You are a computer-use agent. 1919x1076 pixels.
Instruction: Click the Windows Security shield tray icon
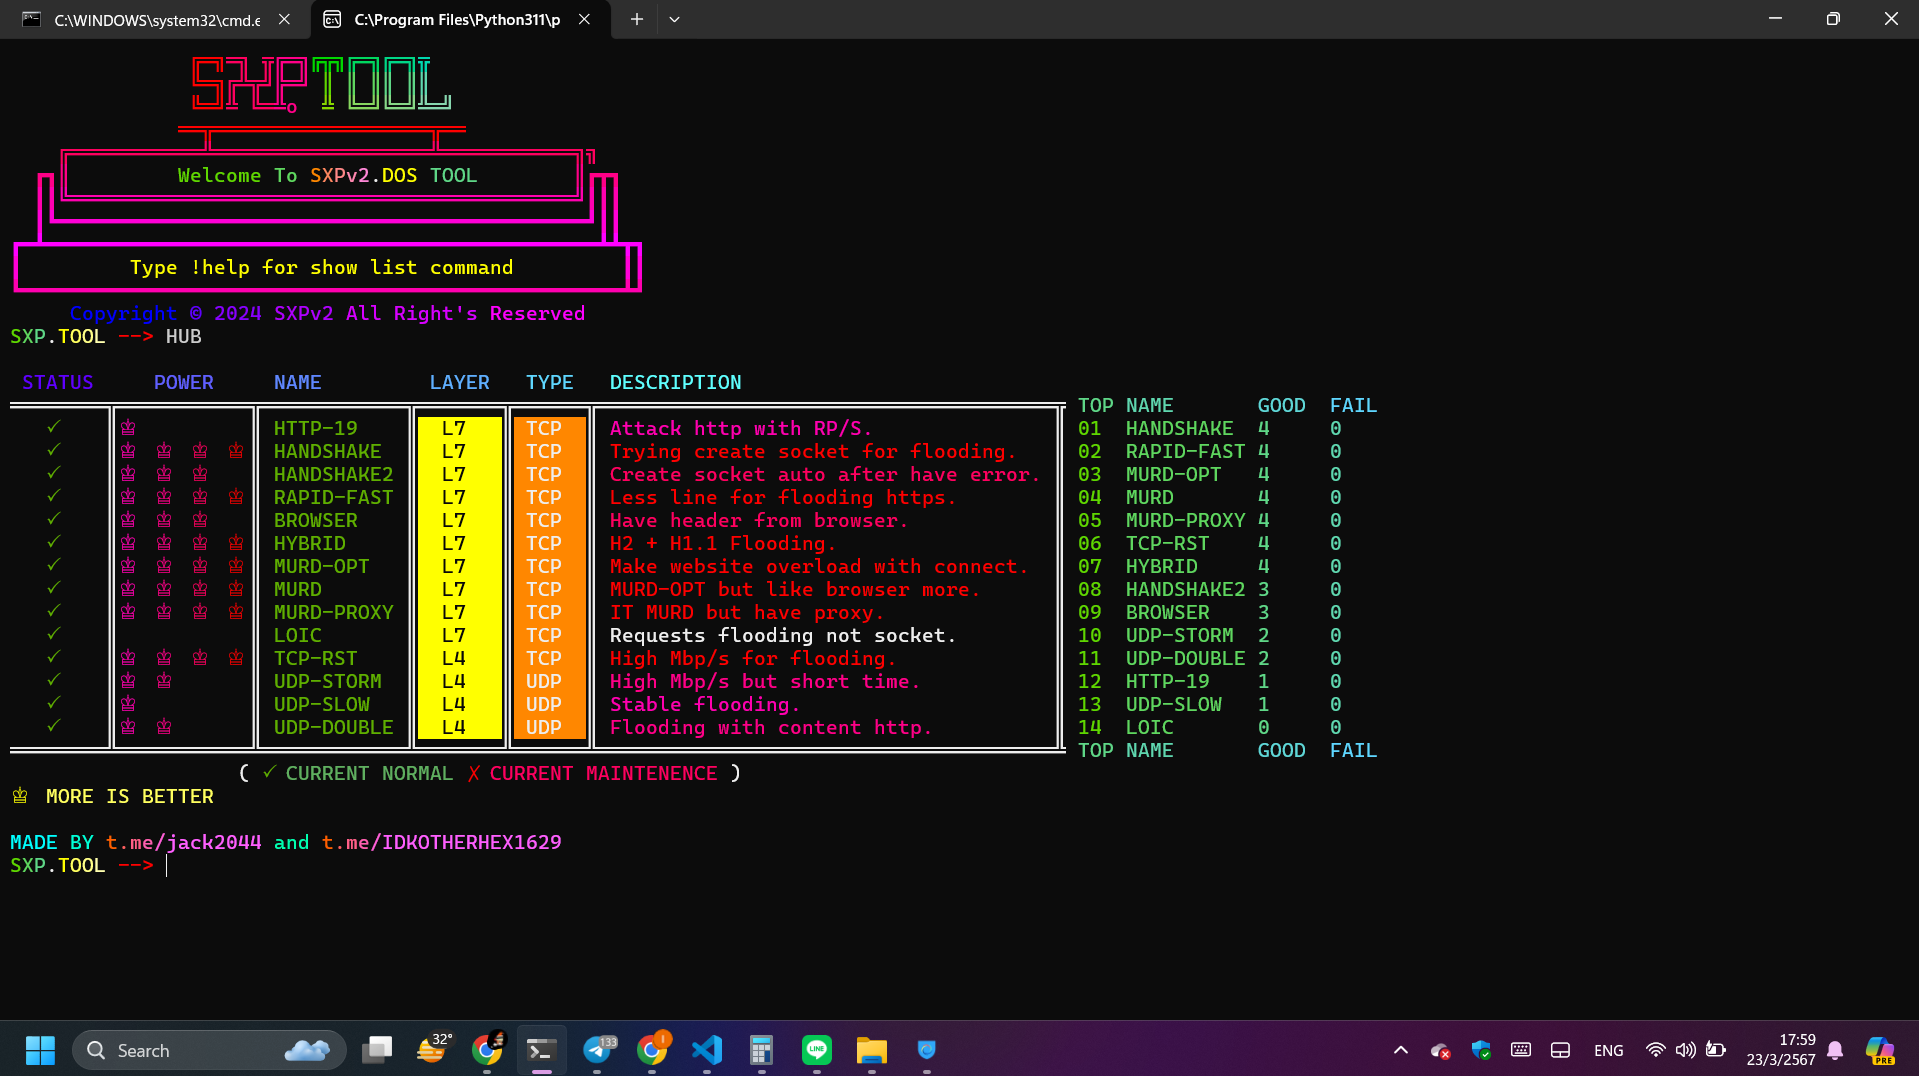[1481, 1050]
